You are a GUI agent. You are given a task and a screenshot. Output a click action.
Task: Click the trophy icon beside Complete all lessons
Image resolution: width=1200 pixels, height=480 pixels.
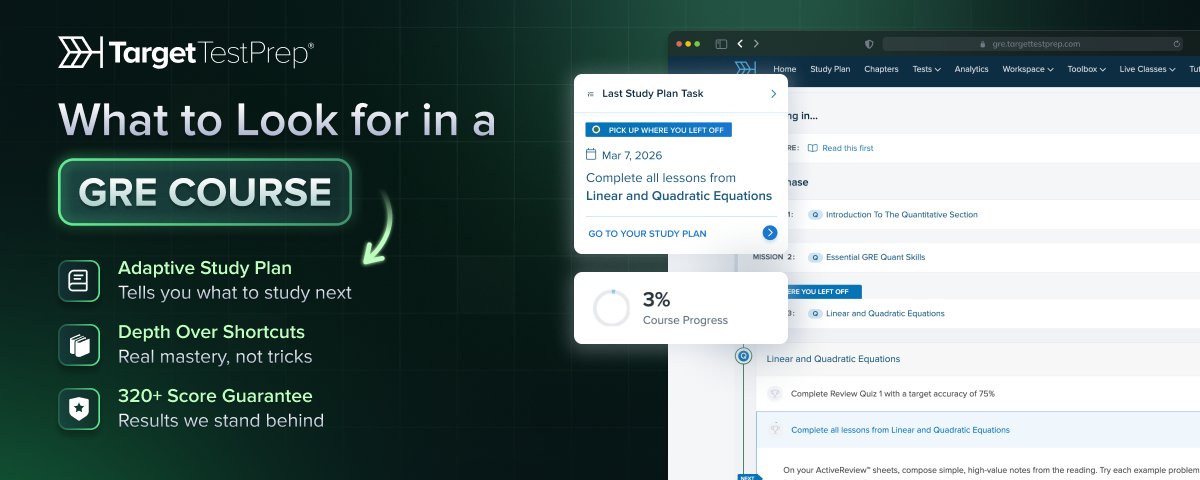coord(775,429)
